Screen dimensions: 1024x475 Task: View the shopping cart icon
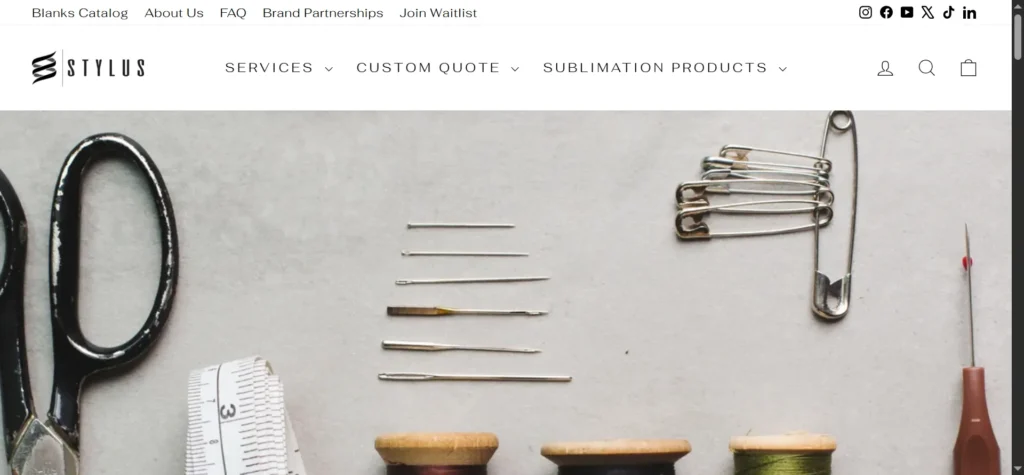pyautogui.click(x=968, y=68)
